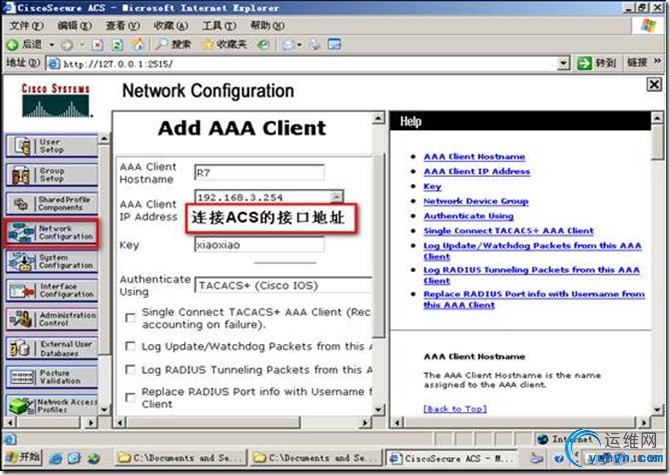Image resolution: width=670 pixels, height=475 pixels.
Task: Open the address bar dropdown arrow
Action: pos(564,64)
